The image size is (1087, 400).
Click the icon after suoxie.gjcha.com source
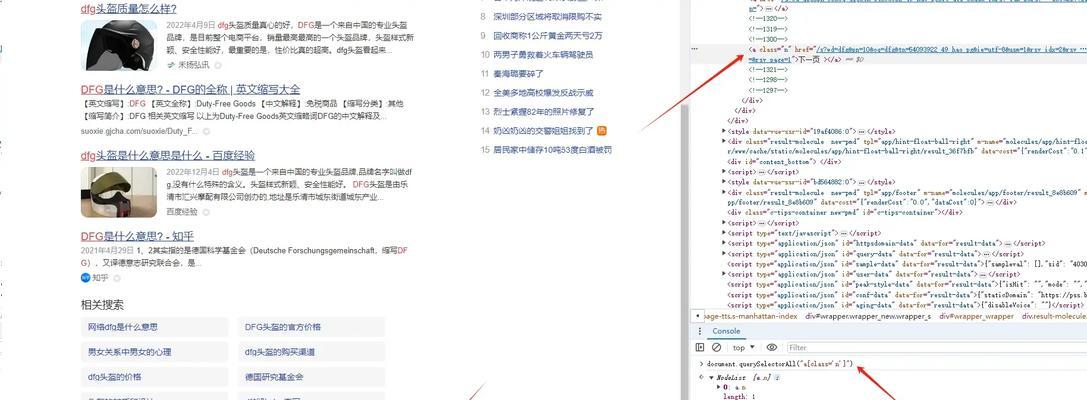(x=207, y=131)
